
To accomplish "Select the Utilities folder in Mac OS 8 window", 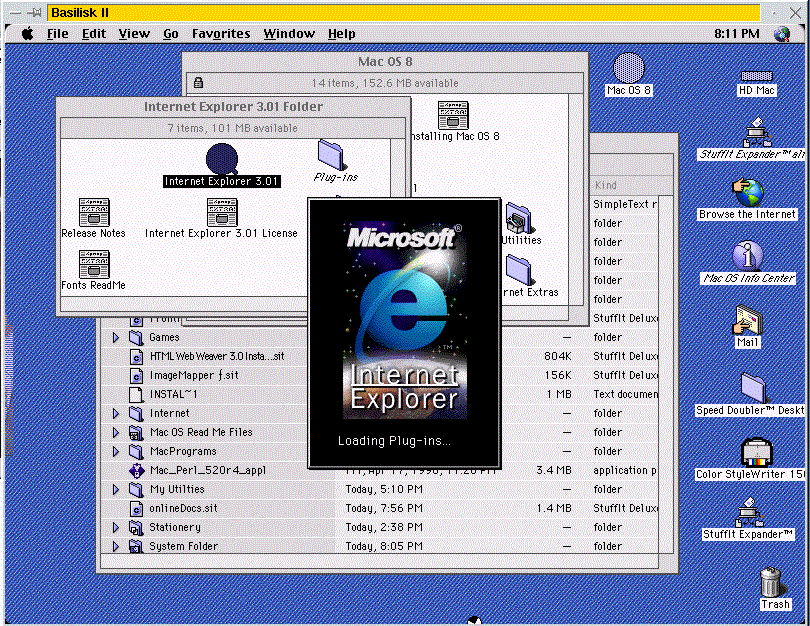I will (518, 218).
